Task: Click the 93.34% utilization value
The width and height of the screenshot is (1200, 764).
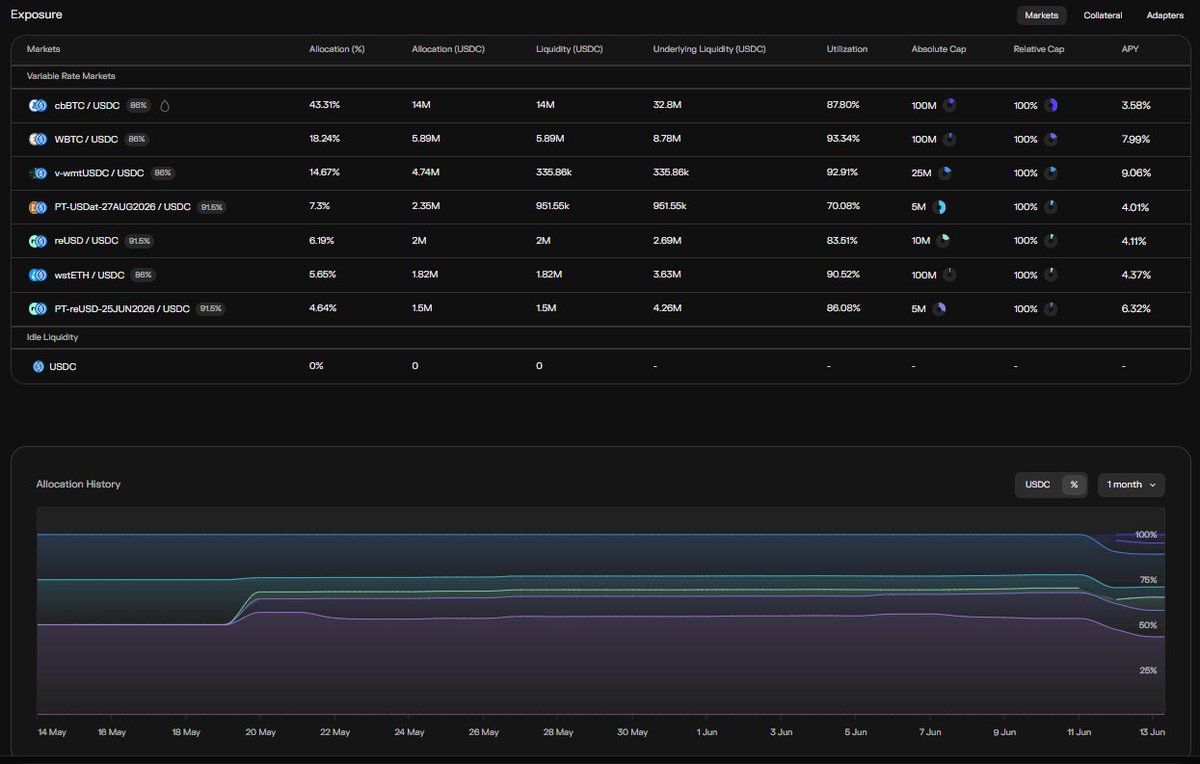Action: tap(843, 139)
